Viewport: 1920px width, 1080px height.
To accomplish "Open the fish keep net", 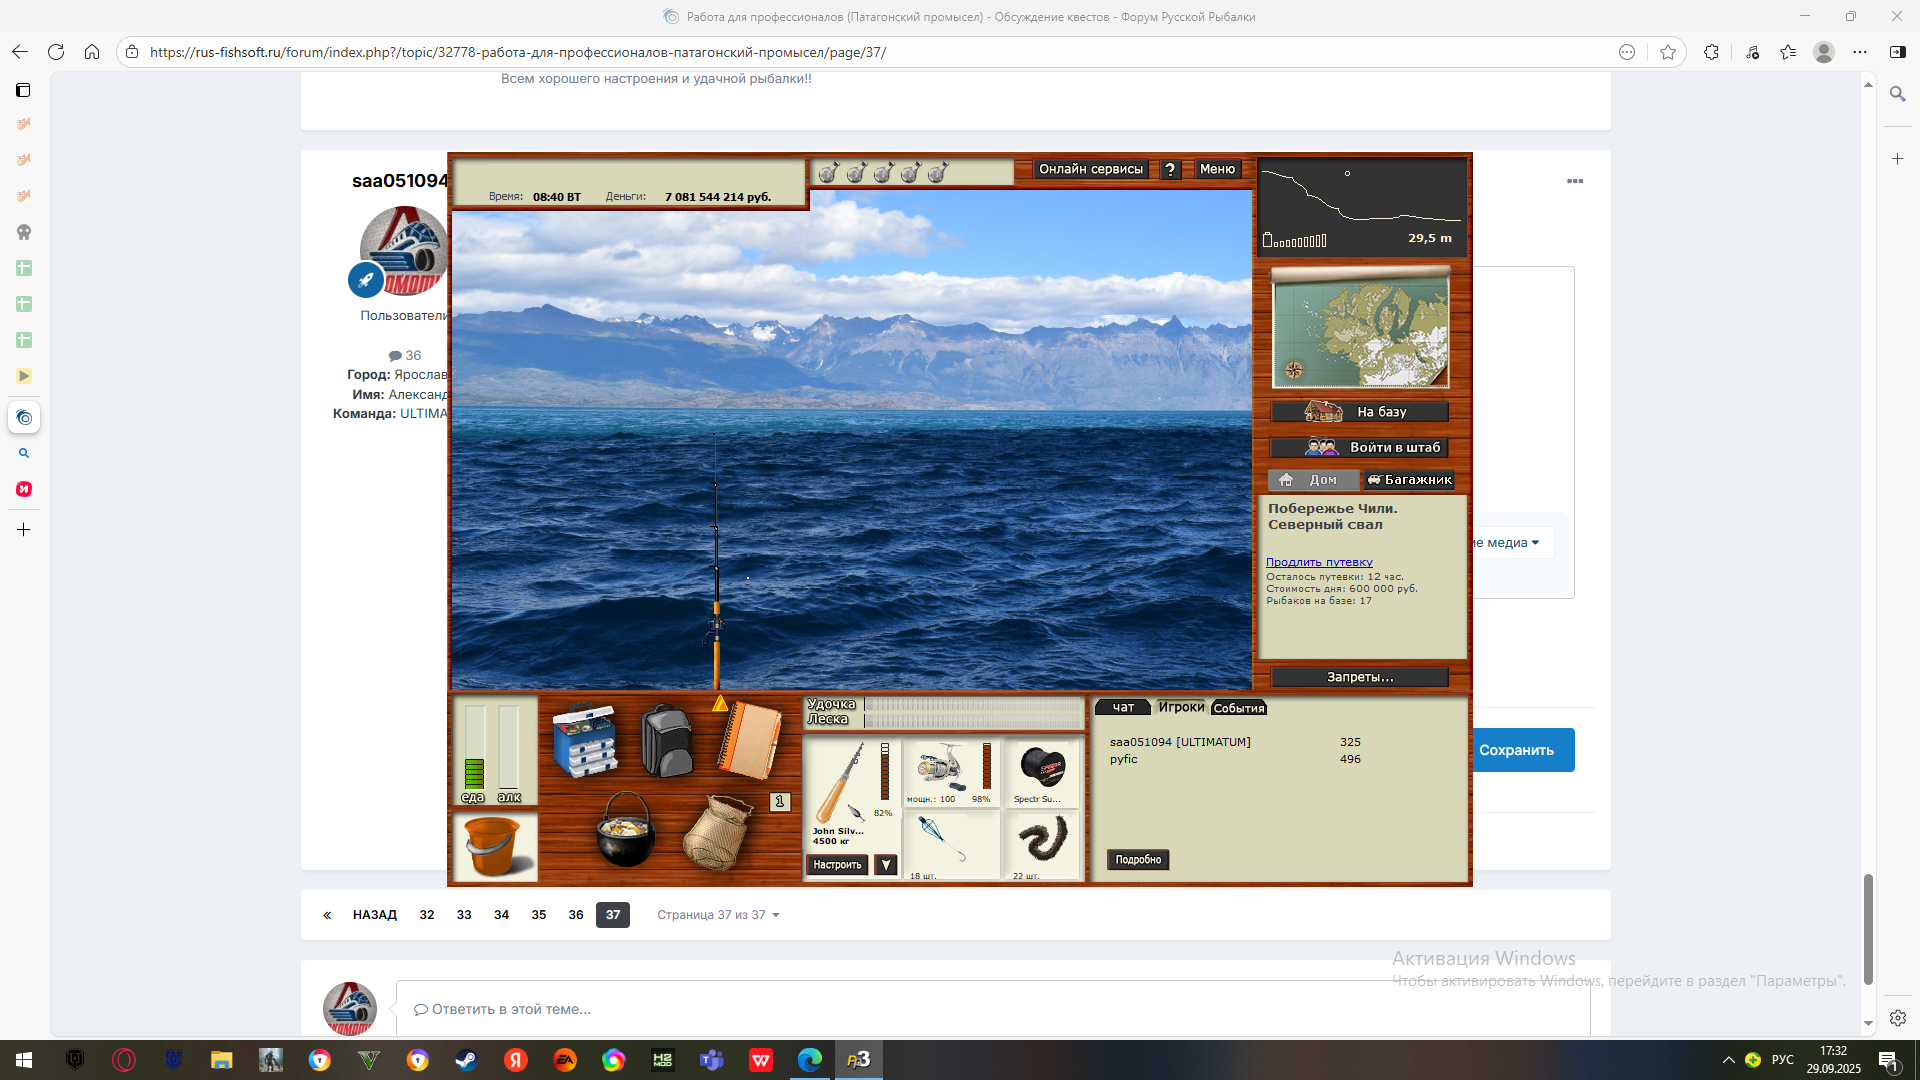I will click(716, 832).
